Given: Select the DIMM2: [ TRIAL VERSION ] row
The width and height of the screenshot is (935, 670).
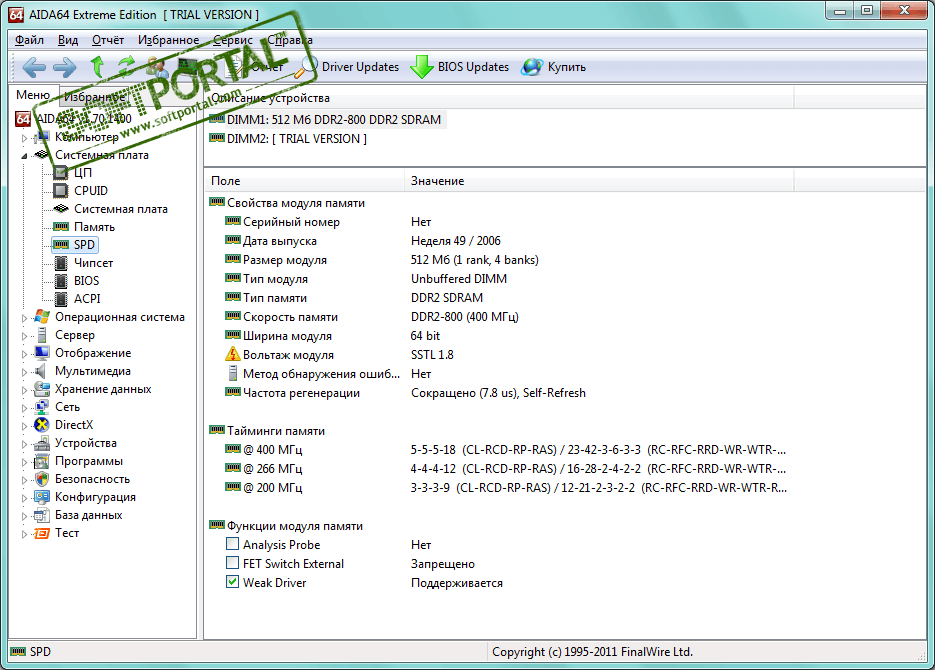Looking at the screenshot, I should [288, 138].
